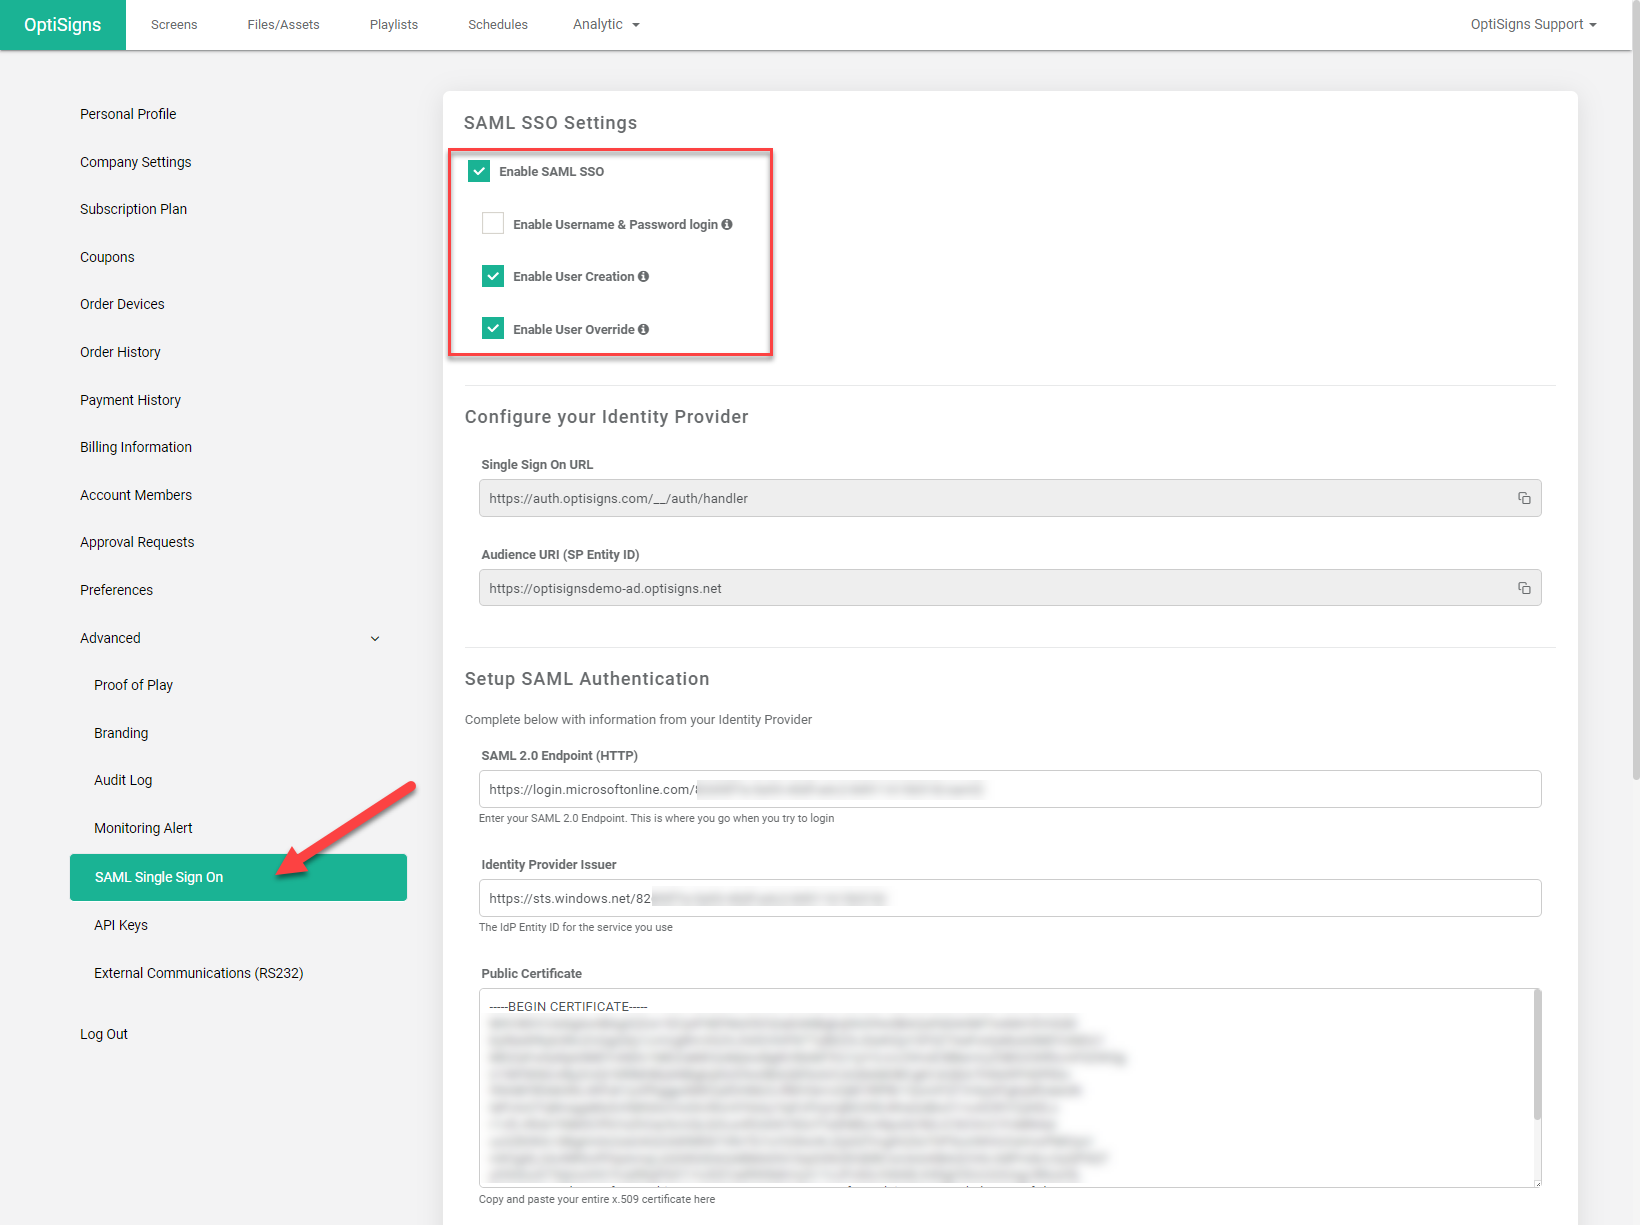Click the certificate textarea scrollbar

(x=1538, y=1055)
